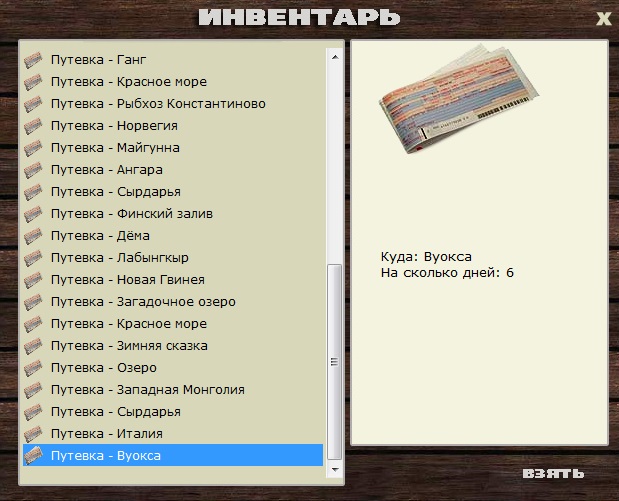Pick Путевка - Дёма in the list

[x=173, y=236]
